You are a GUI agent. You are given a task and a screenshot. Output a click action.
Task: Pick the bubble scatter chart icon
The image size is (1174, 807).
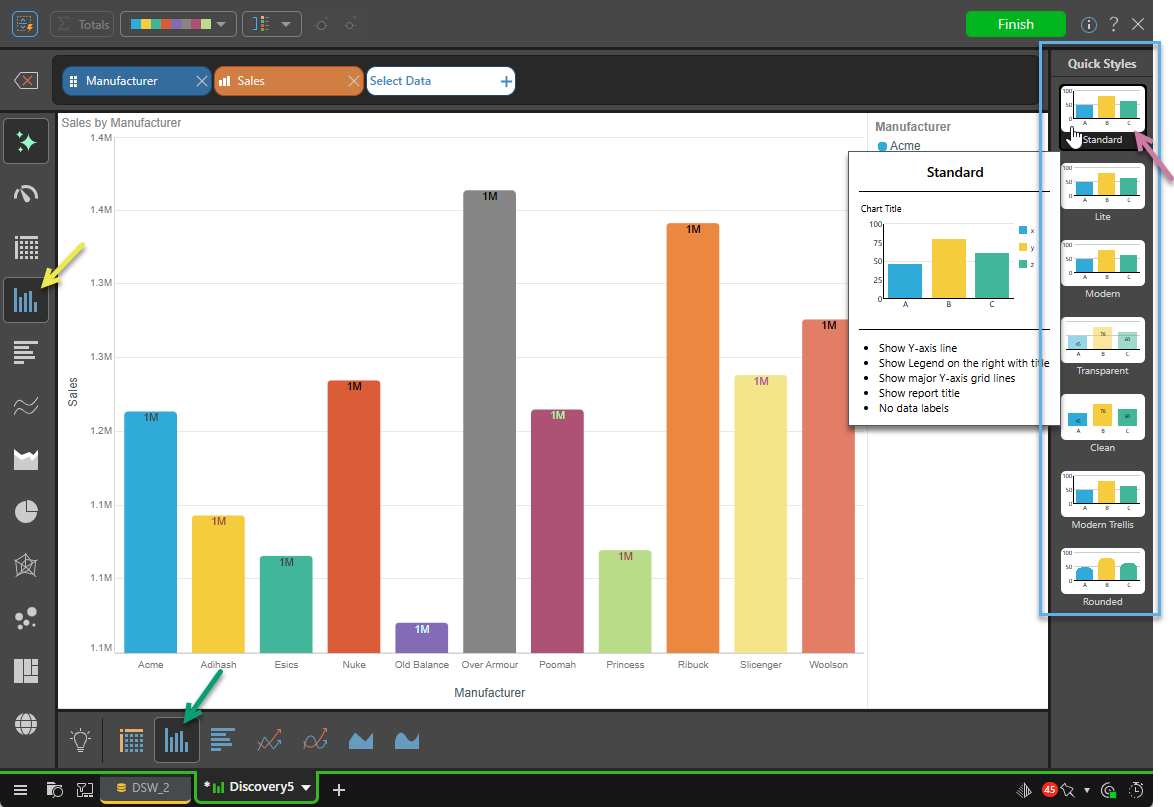click(x=26, y=619)
